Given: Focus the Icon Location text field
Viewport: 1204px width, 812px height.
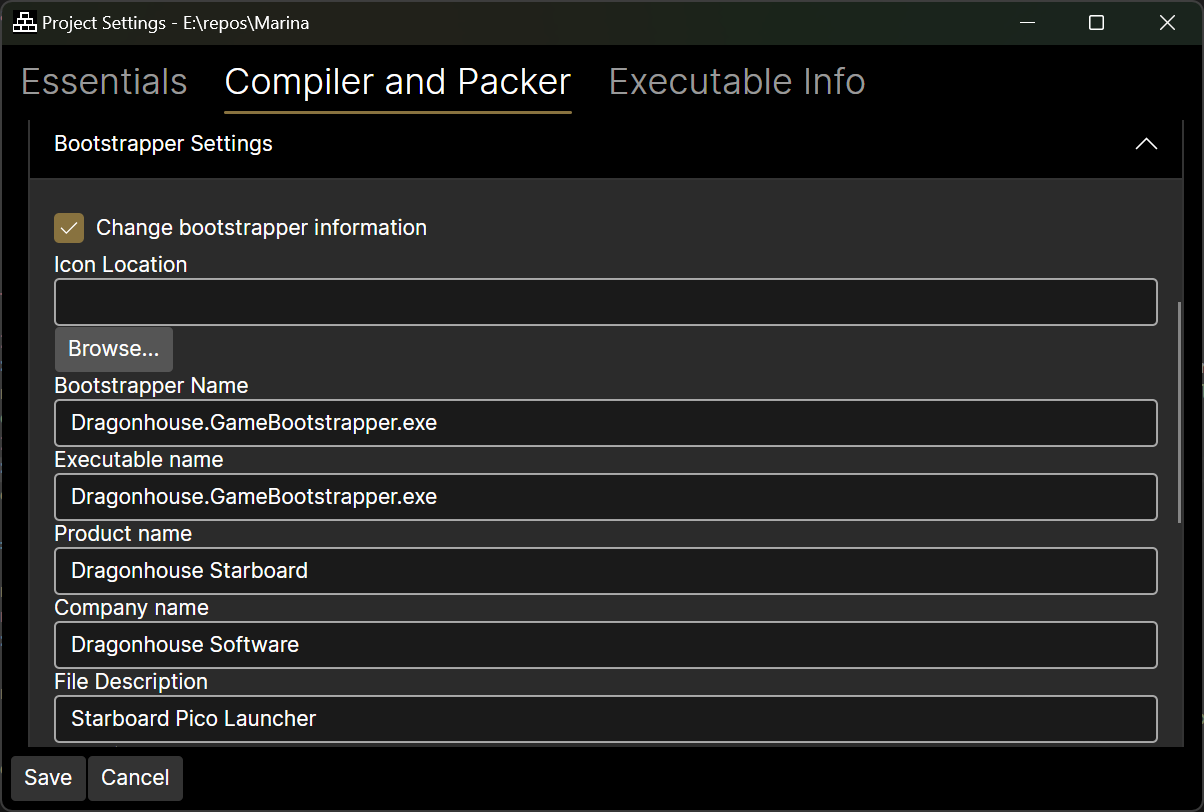Looking at the screenshot, I should [x=605, y=302].
